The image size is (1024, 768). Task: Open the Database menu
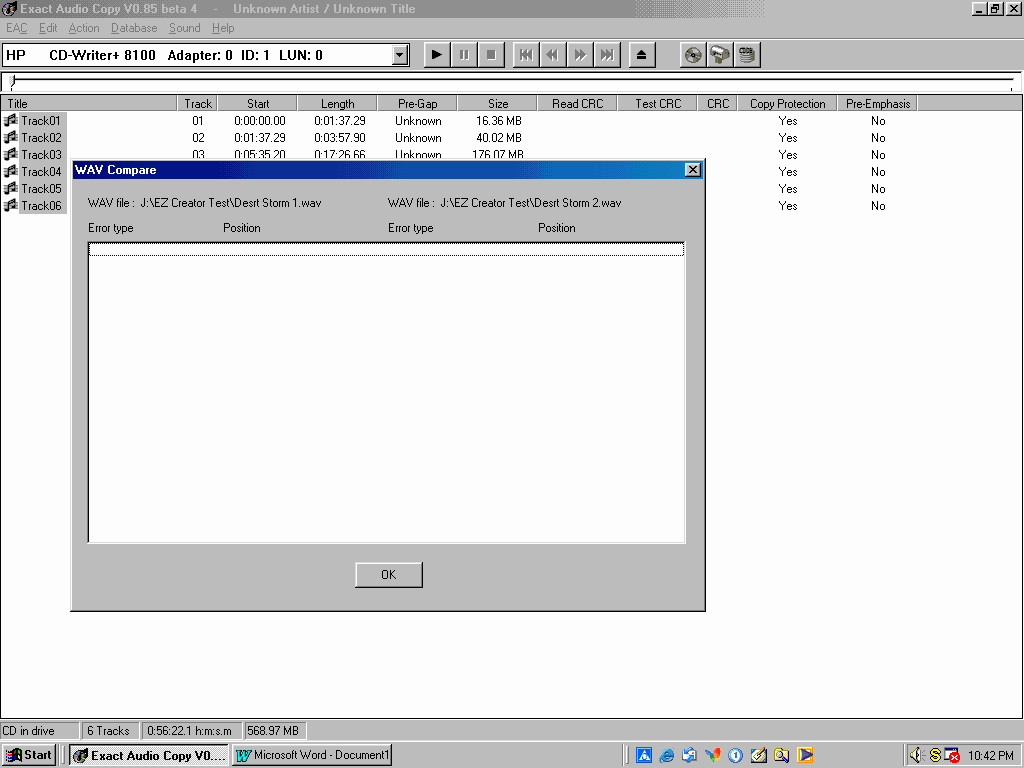pos(134,28)
